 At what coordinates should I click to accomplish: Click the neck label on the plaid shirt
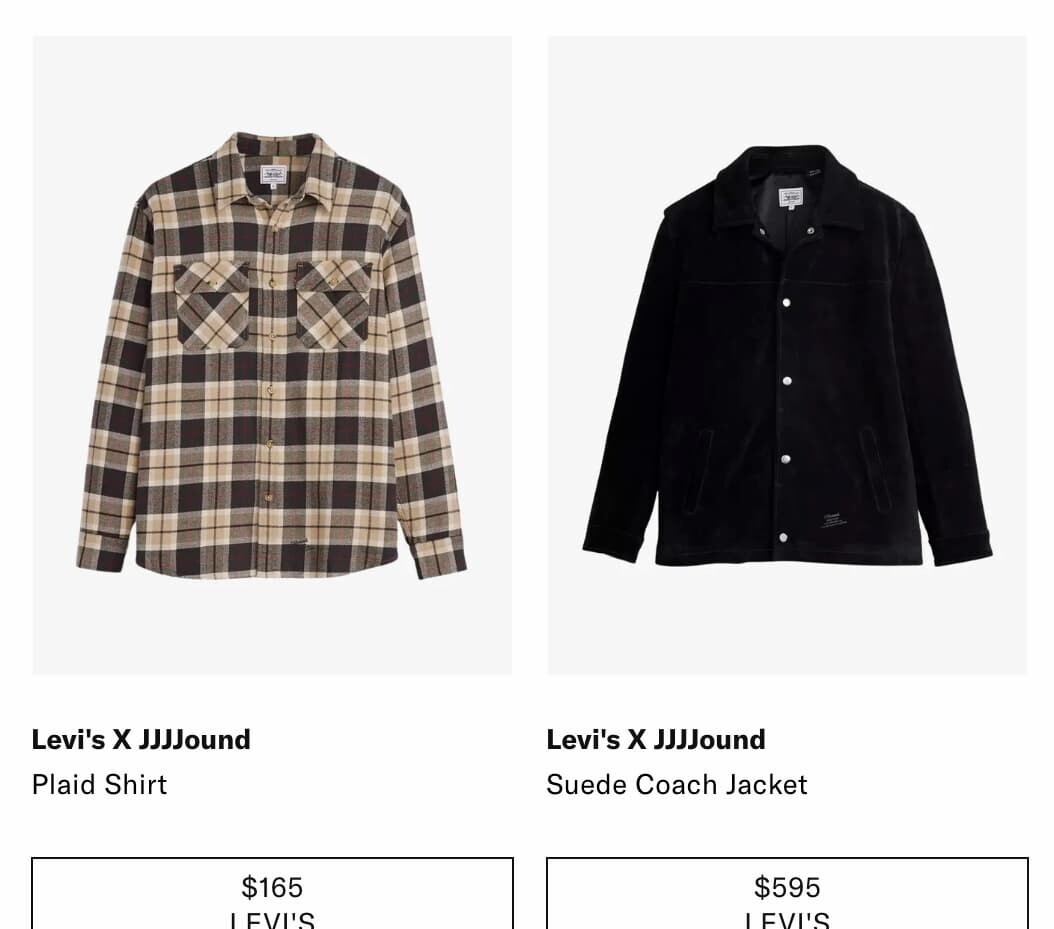pyautogui.click(x=273, y=175)
